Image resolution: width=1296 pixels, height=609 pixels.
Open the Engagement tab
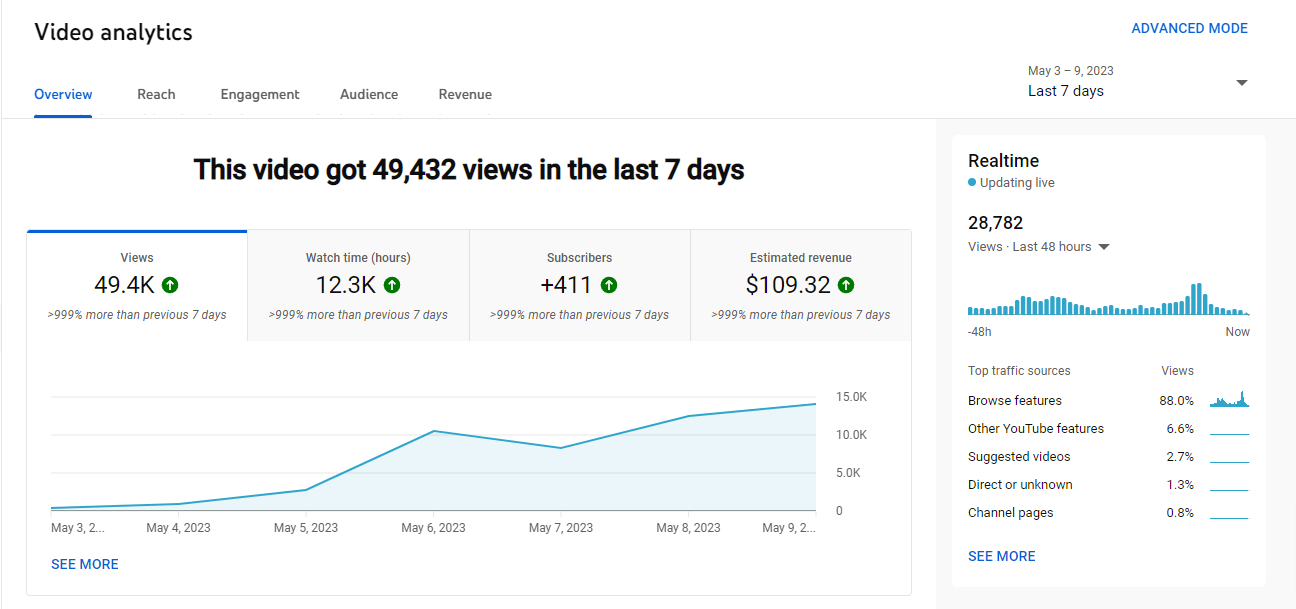pos(260,94)
